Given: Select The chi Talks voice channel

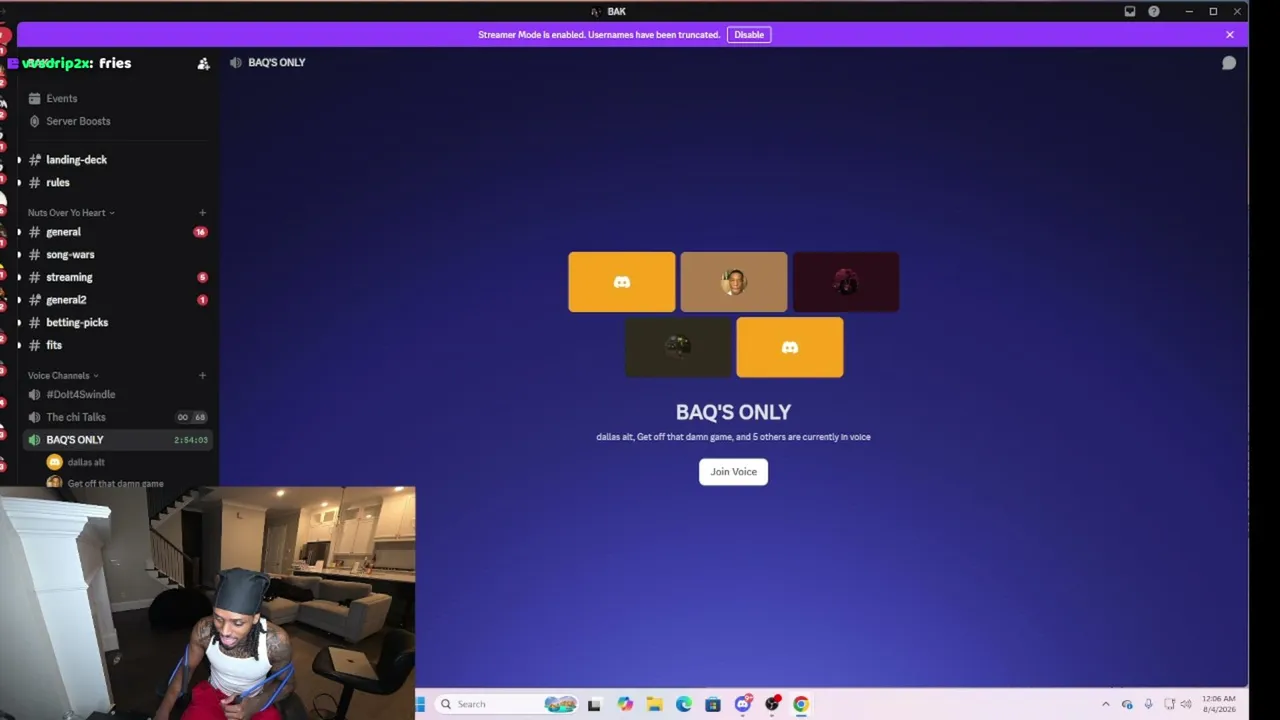Looking at the screenshot, I should point(116,417).
